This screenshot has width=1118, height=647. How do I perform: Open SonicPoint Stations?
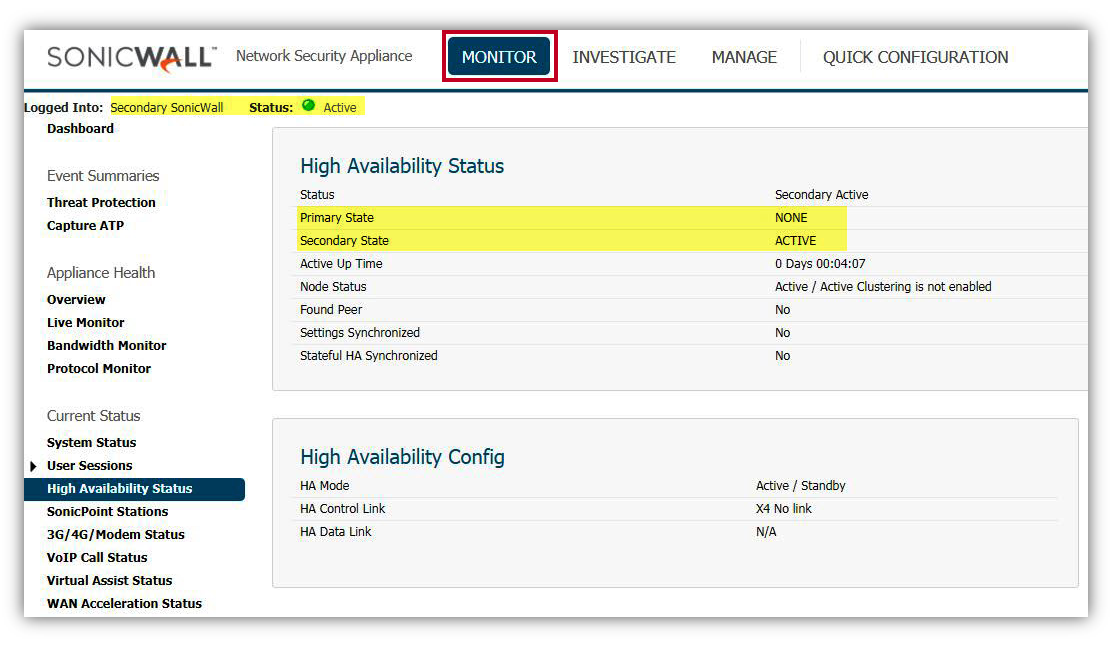(108, 511)
